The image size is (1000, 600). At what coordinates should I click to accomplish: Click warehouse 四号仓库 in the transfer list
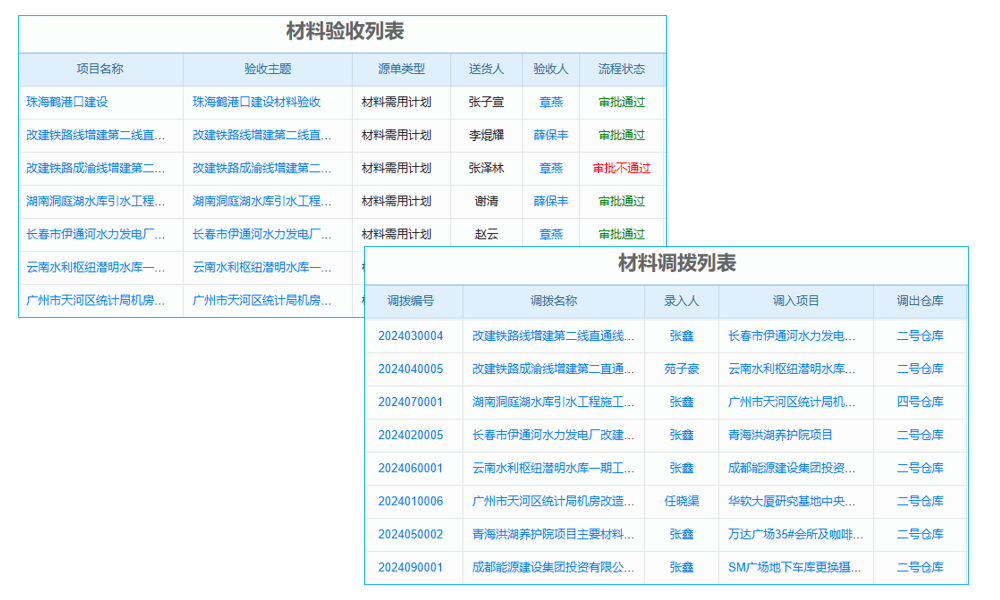click(921, 401)
